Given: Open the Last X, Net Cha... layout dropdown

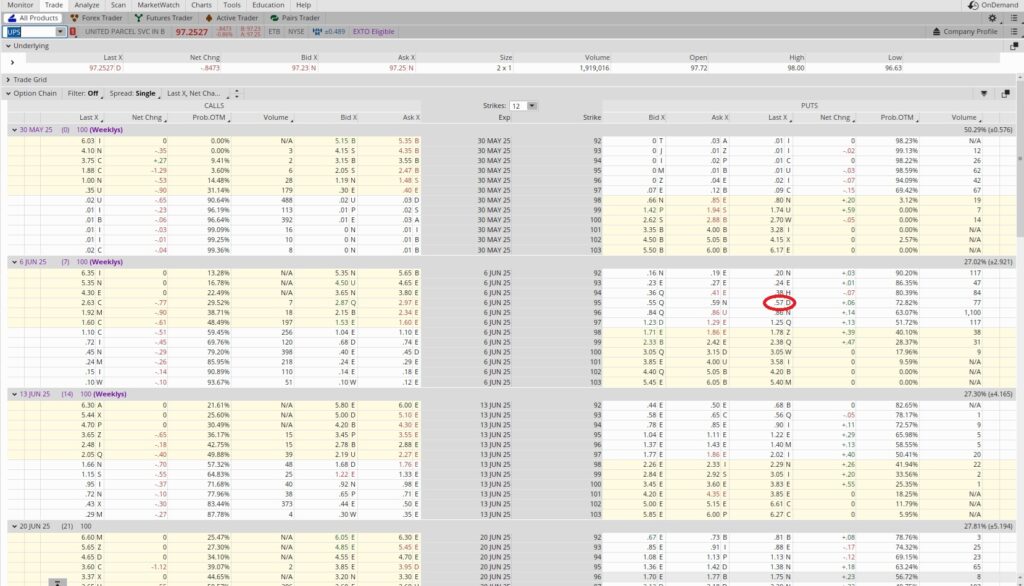Looking at the screenshot, I should click(196, 93).
